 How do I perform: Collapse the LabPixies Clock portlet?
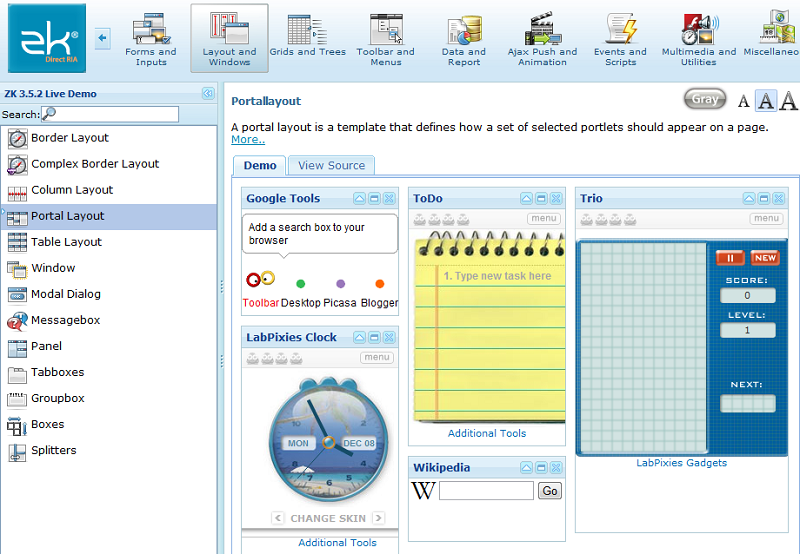click(x=359, y=337)
